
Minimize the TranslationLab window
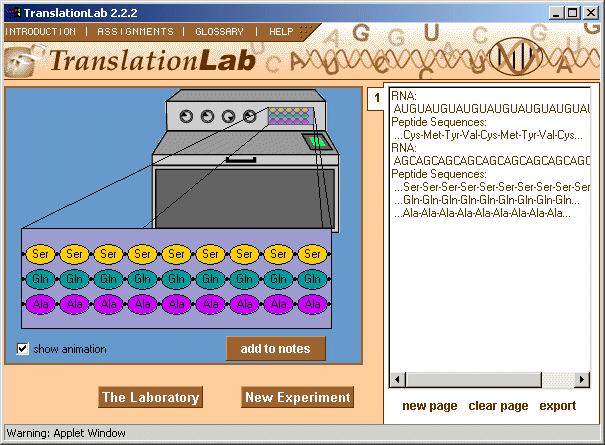556,13
